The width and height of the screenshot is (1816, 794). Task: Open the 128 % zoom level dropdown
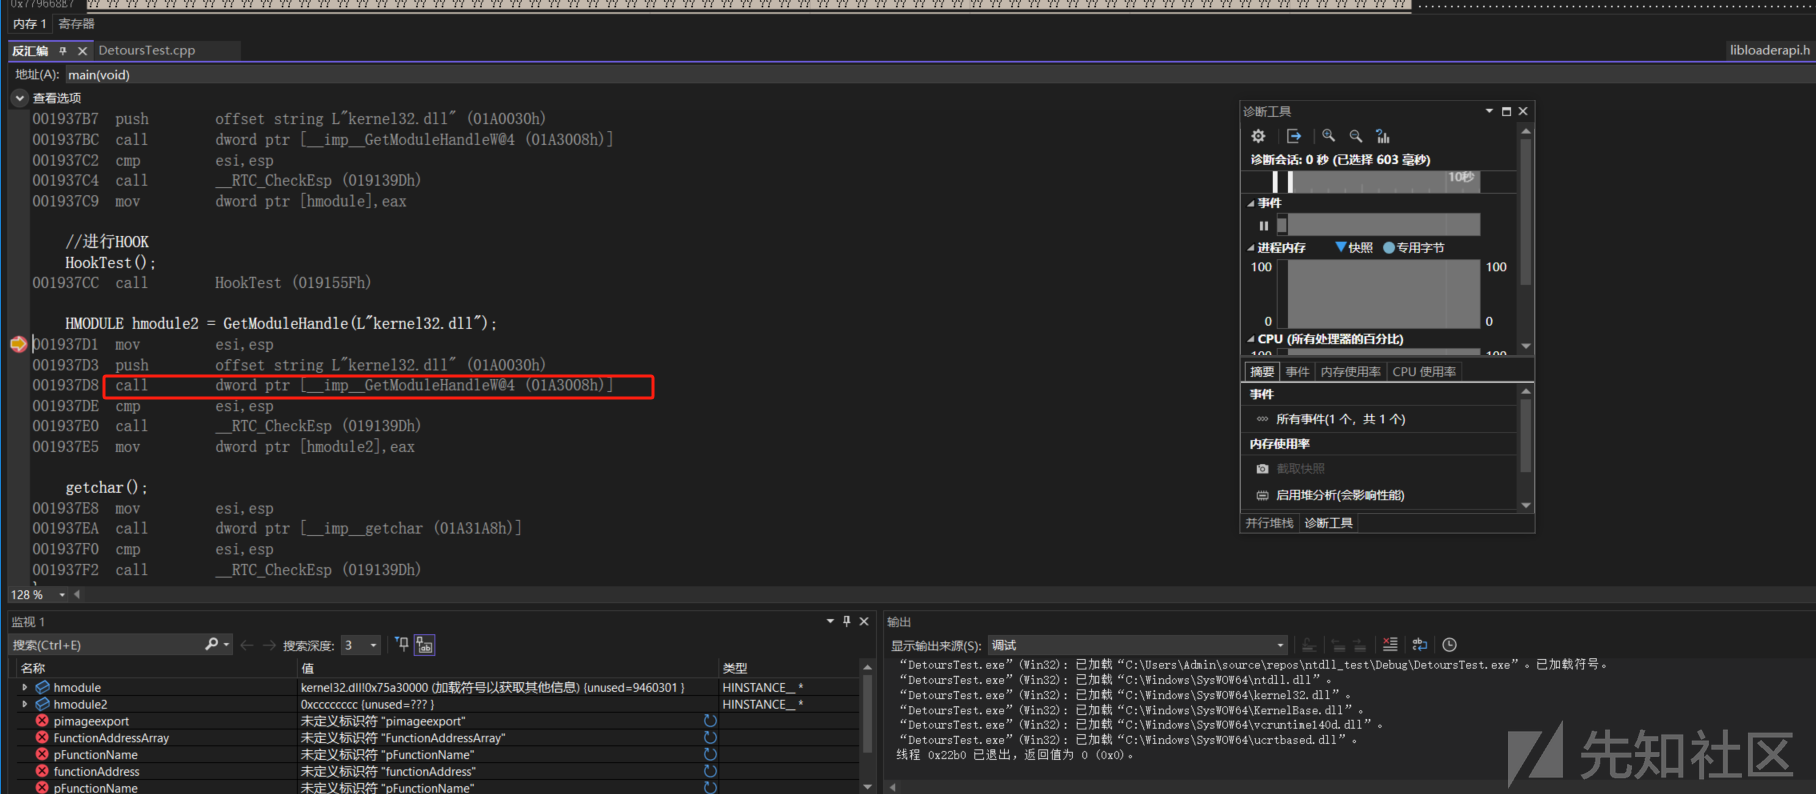pos(62,594)
